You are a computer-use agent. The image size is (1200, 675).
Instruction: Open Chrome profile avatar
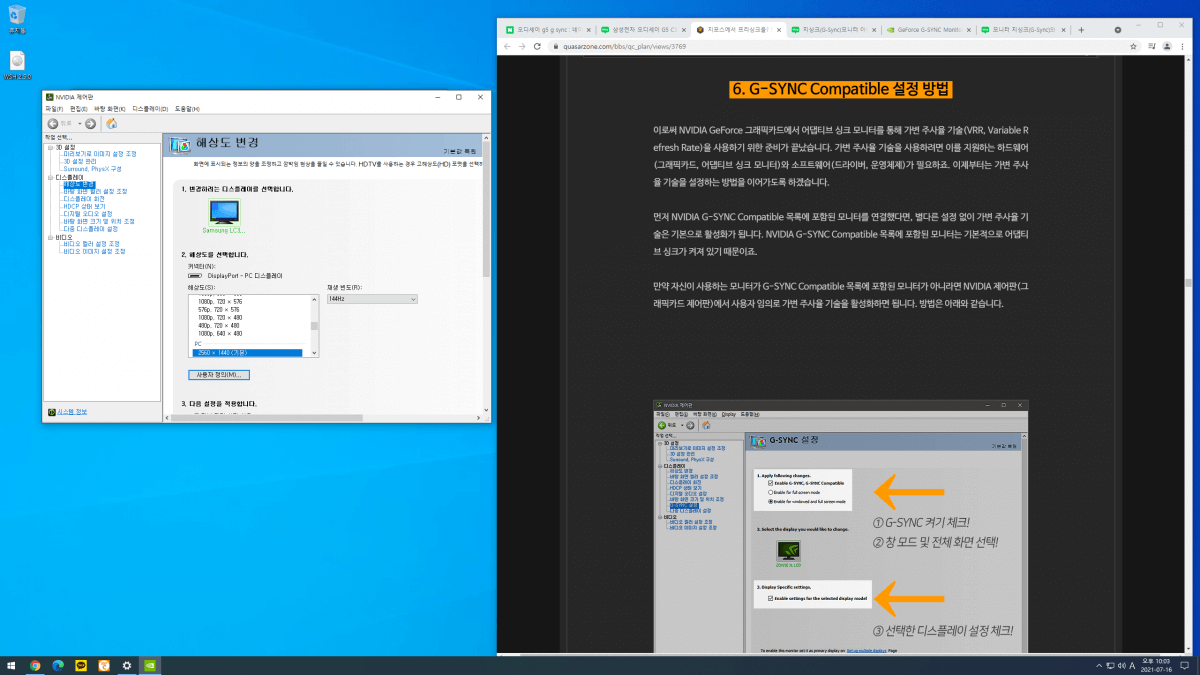pyautogui.click(x=1168, y=46)
